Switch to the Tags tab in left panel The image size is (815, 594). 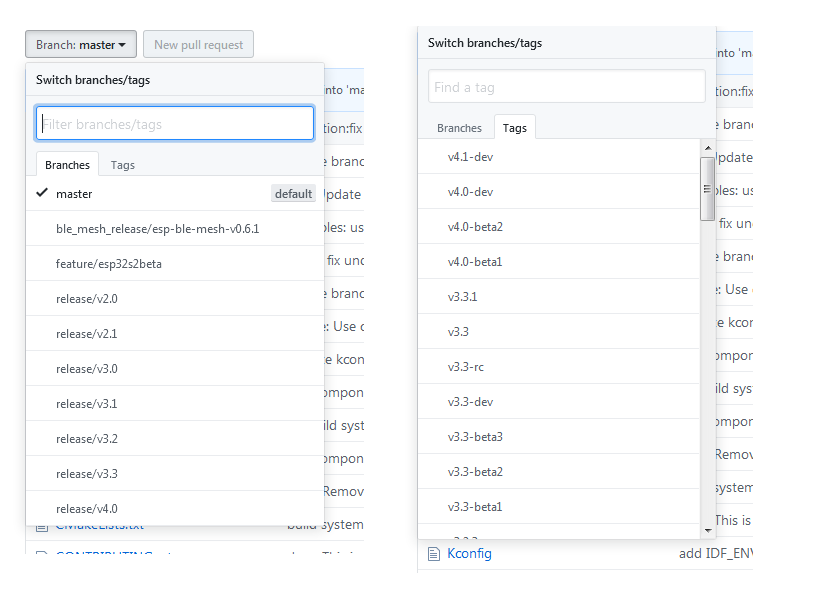pyautogui.click(x=123, y=165)
